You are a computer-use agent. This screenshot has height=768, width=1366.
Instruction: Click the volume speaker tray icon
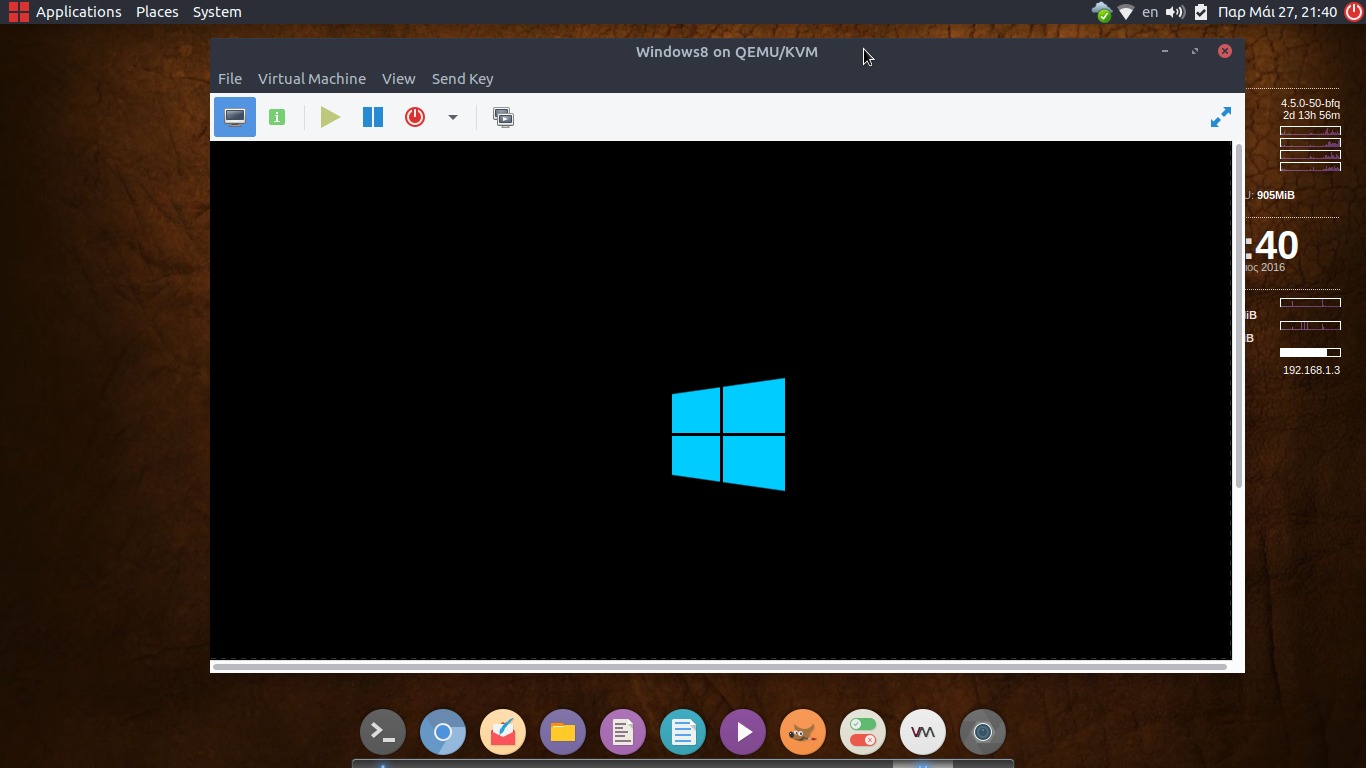[x=1175, y=12]
